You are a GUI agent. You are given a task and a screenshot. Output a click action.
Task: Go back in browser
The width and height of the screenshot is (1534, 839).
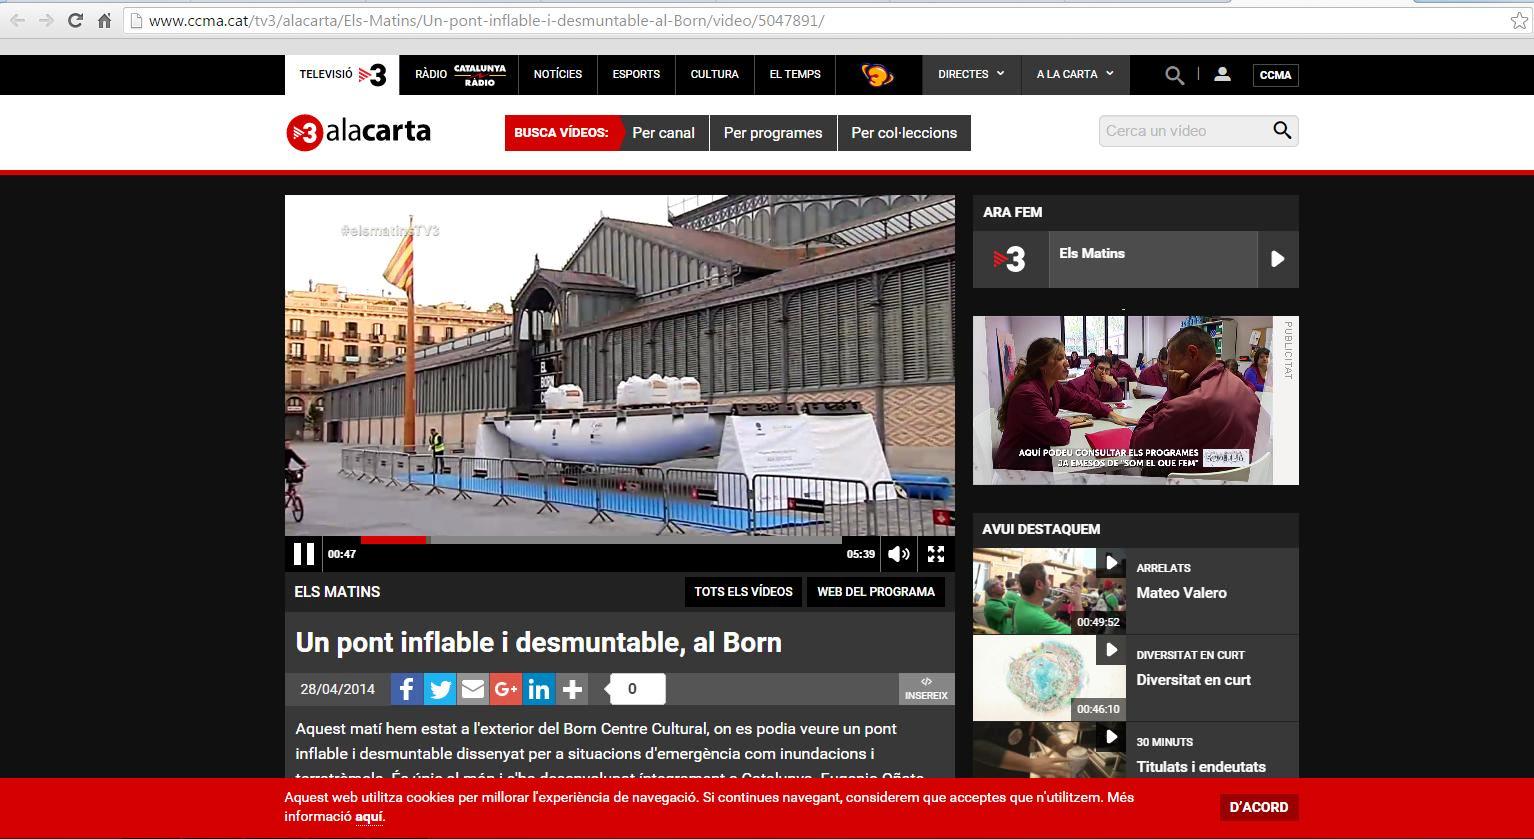pyautogui.click(x=17, y=20)
